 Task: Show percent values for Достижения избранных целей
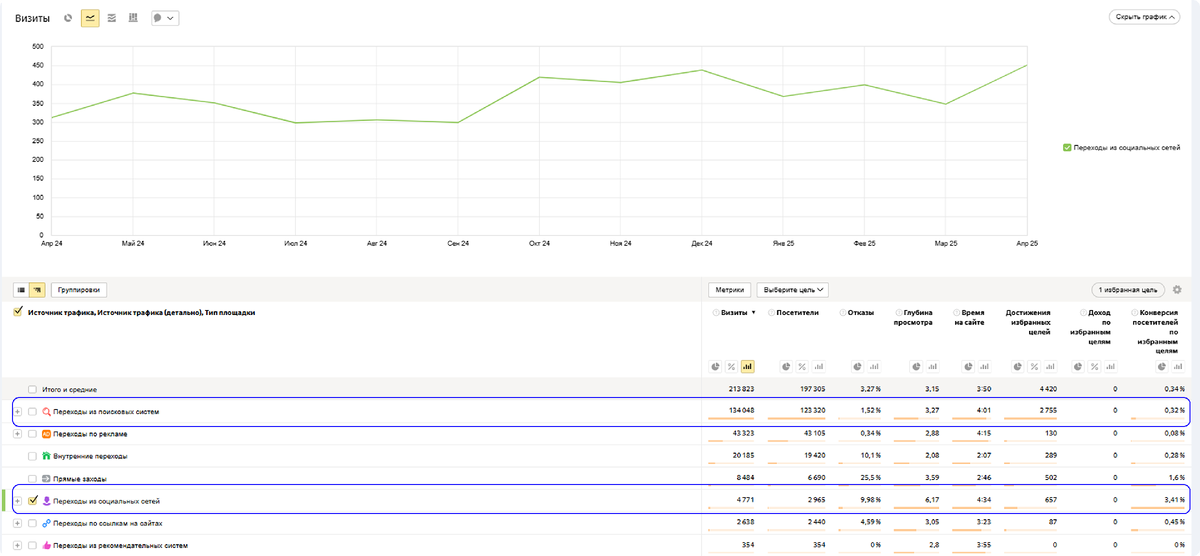pyautogui.click(x=1034, y=366)
